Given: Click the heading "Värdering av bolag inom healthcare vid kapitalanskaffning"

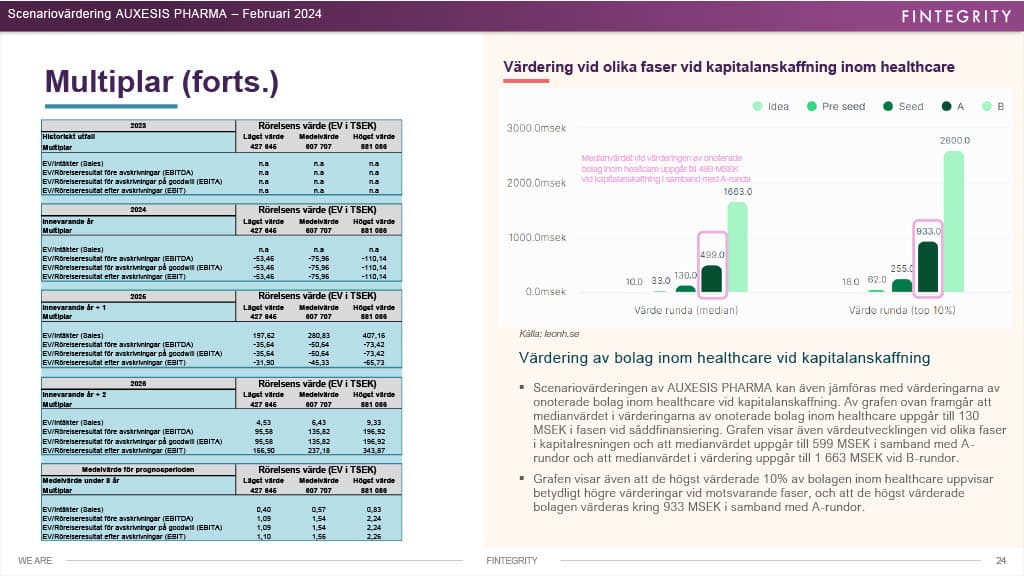Looking at the screenshot, I should pos(724,358).
